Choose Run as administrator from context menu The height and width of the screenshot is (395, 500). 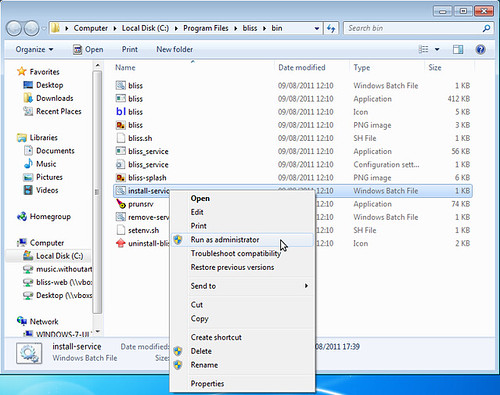point(242,240)
